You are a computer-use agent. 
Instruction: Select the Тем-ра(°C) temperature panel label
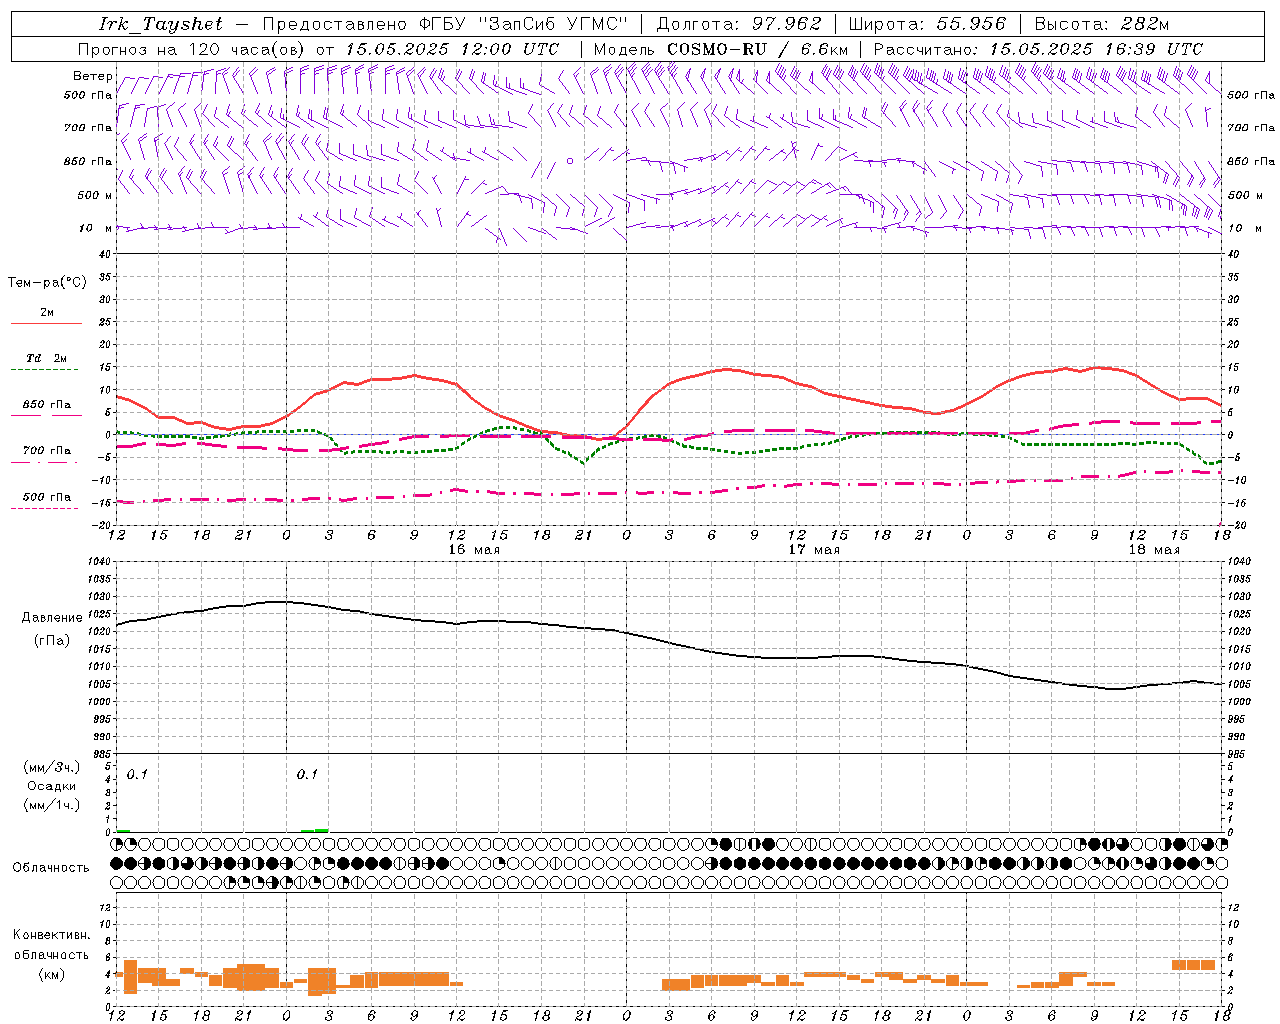coord(47,283)
